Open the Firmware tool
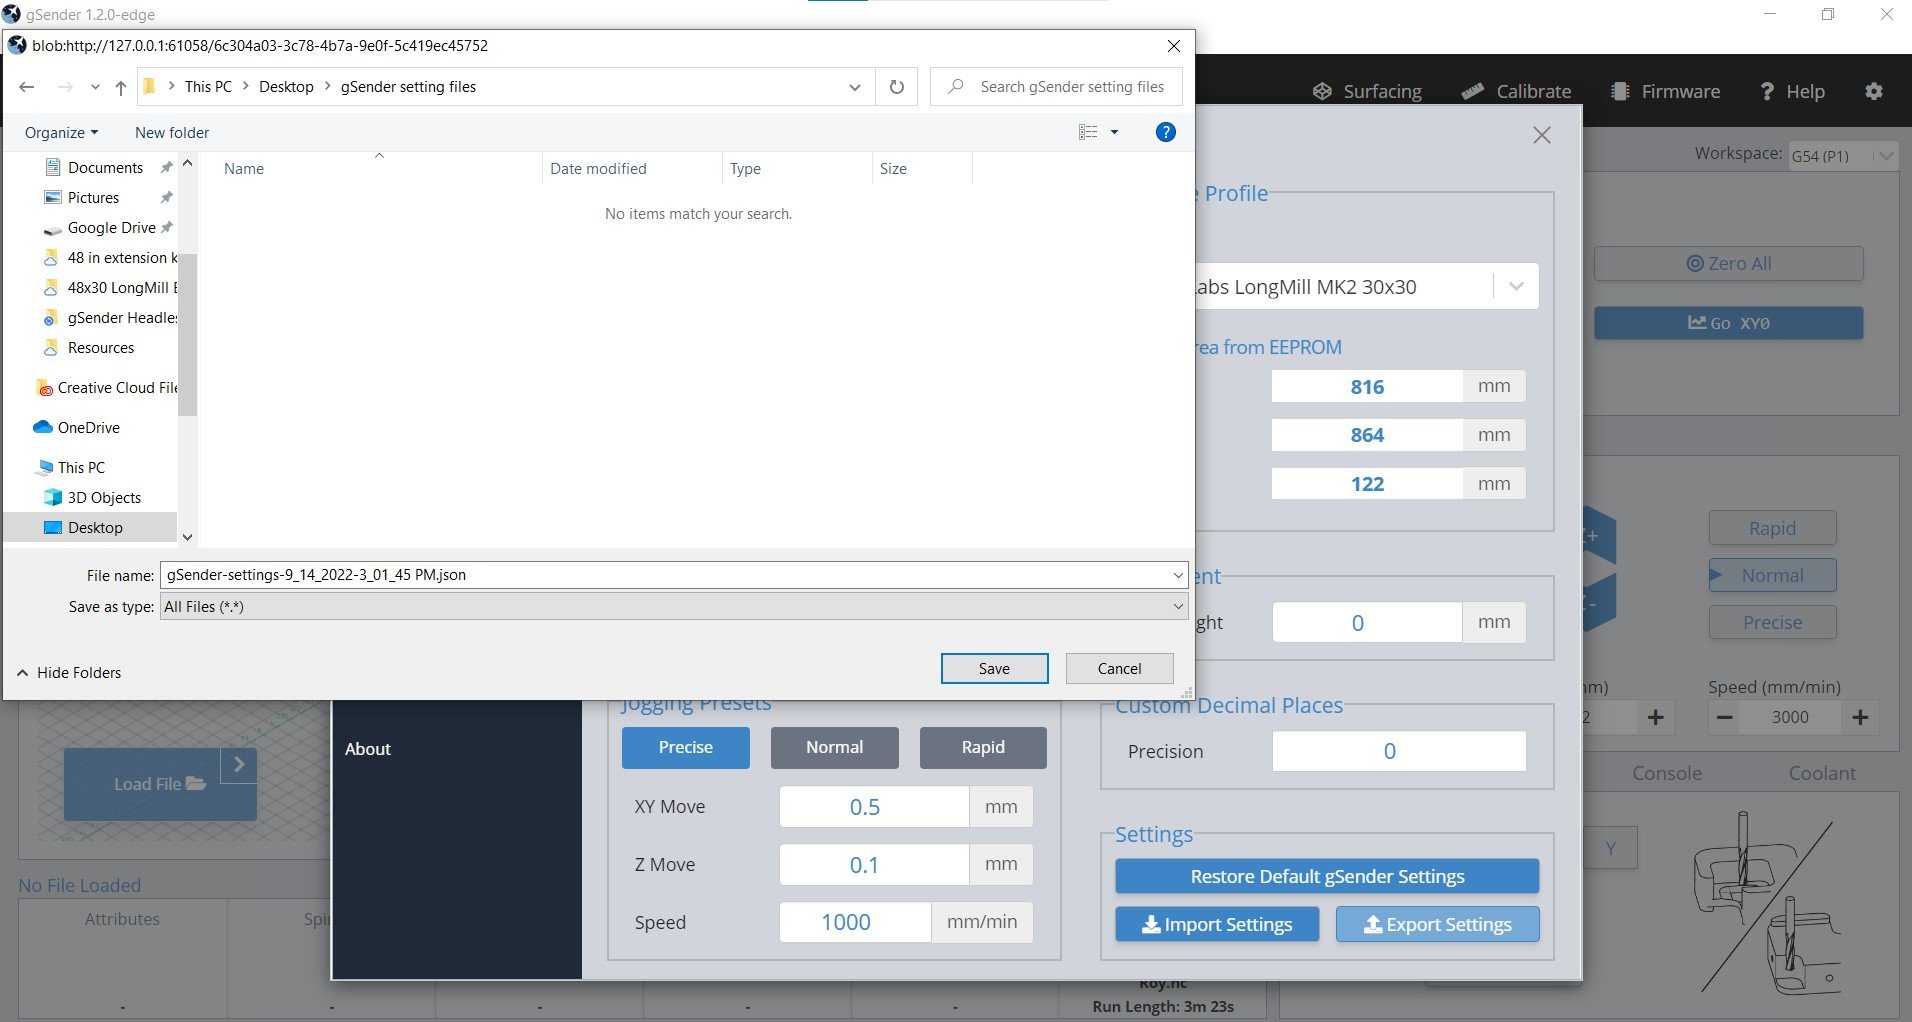The image size is (1912, 1022). tap(1665, 91)
